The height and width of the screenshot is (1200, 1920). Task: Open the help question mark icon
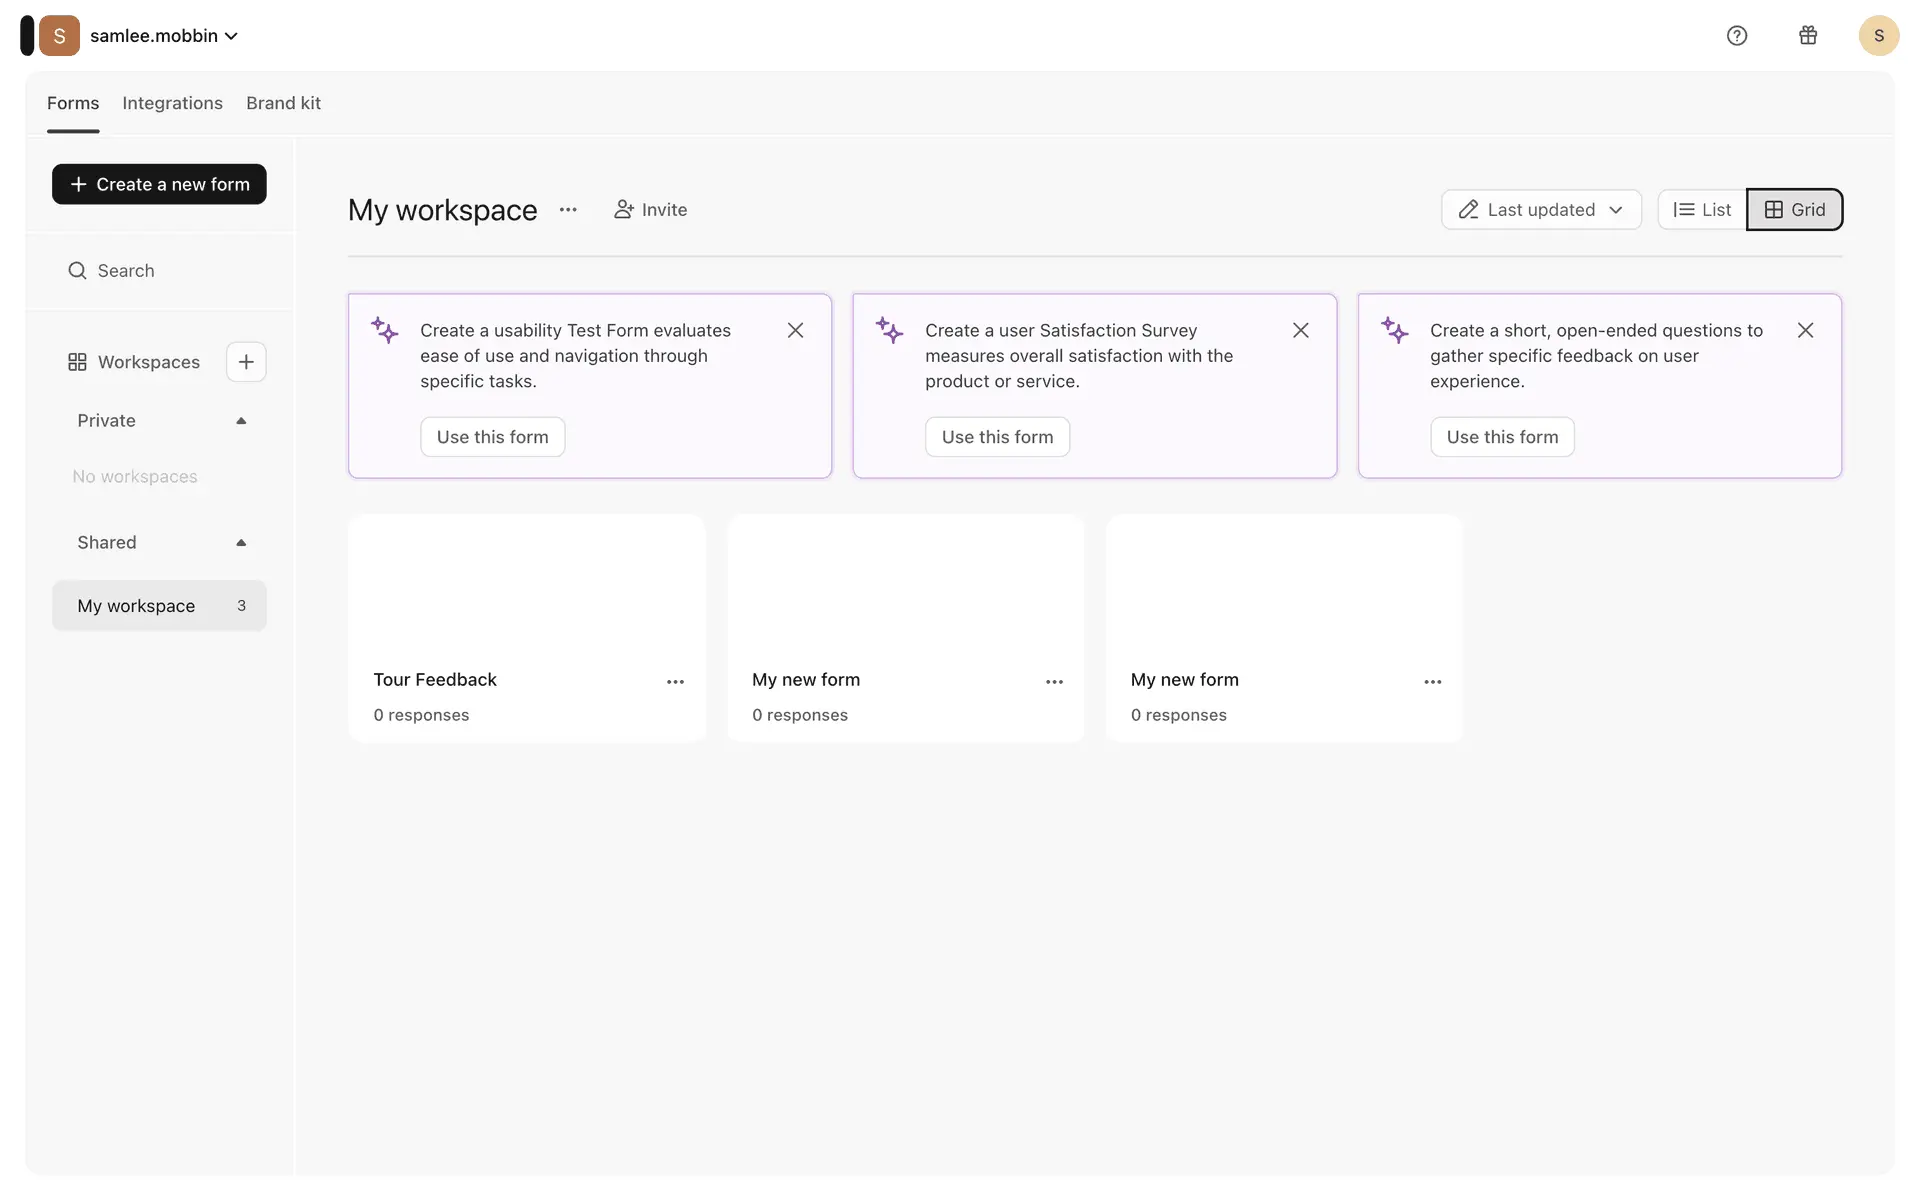(1737, 36)
